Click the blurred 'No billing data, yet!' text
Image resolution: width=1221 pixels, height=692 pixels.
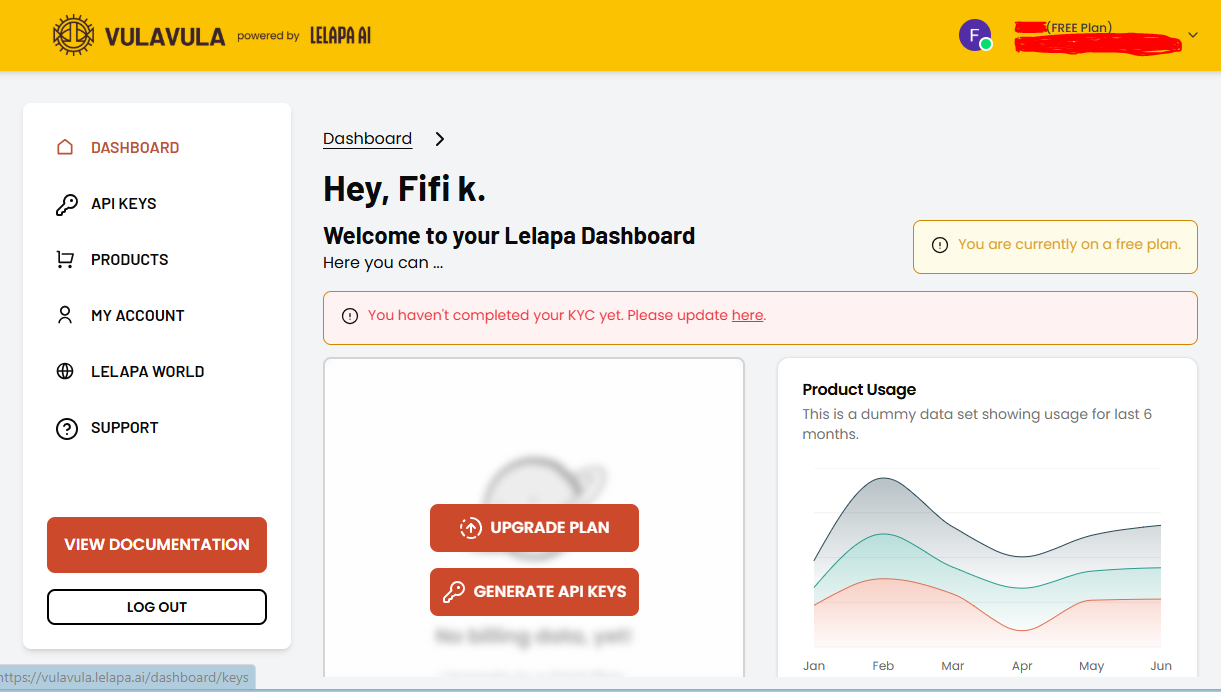(534, 636)
